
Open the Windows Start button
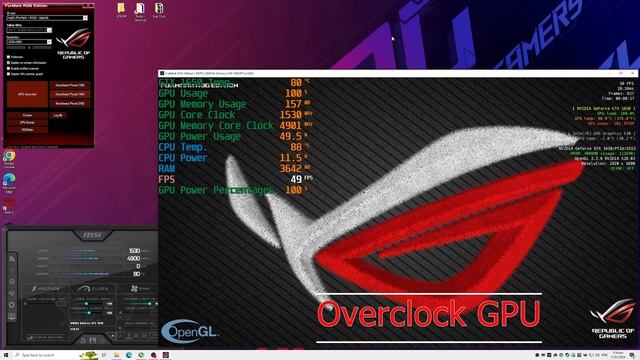tap(6, 355)
